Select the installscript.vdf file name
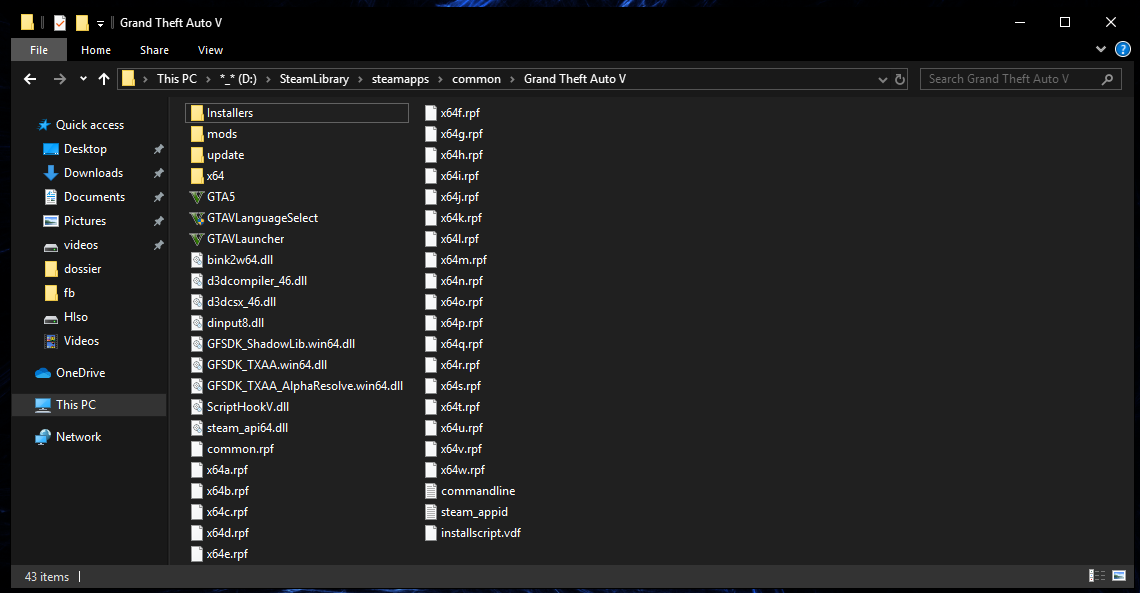The width and height of the screenshot is (1140, 593). [x=481, y=533]
